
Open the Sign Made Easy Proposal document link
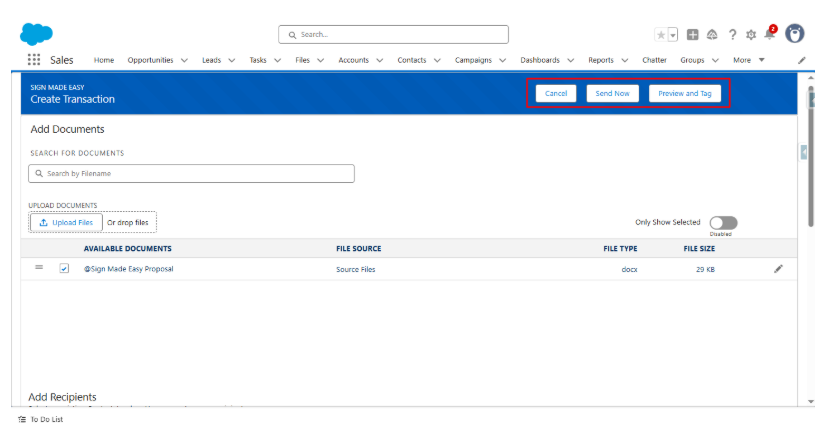click(128, 269)
